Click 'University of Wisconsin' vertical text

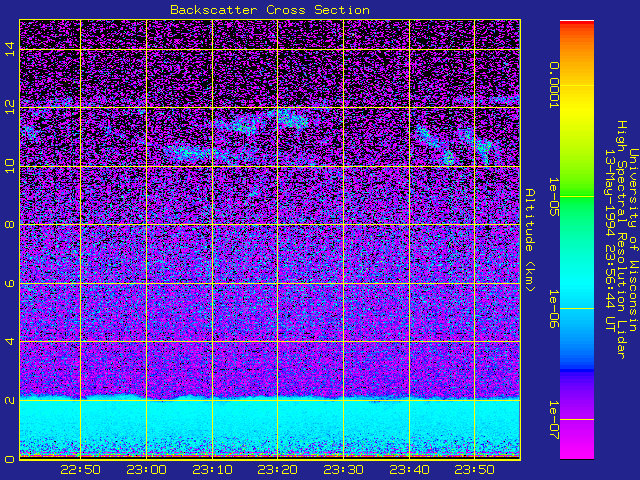[x=633, y=240]
